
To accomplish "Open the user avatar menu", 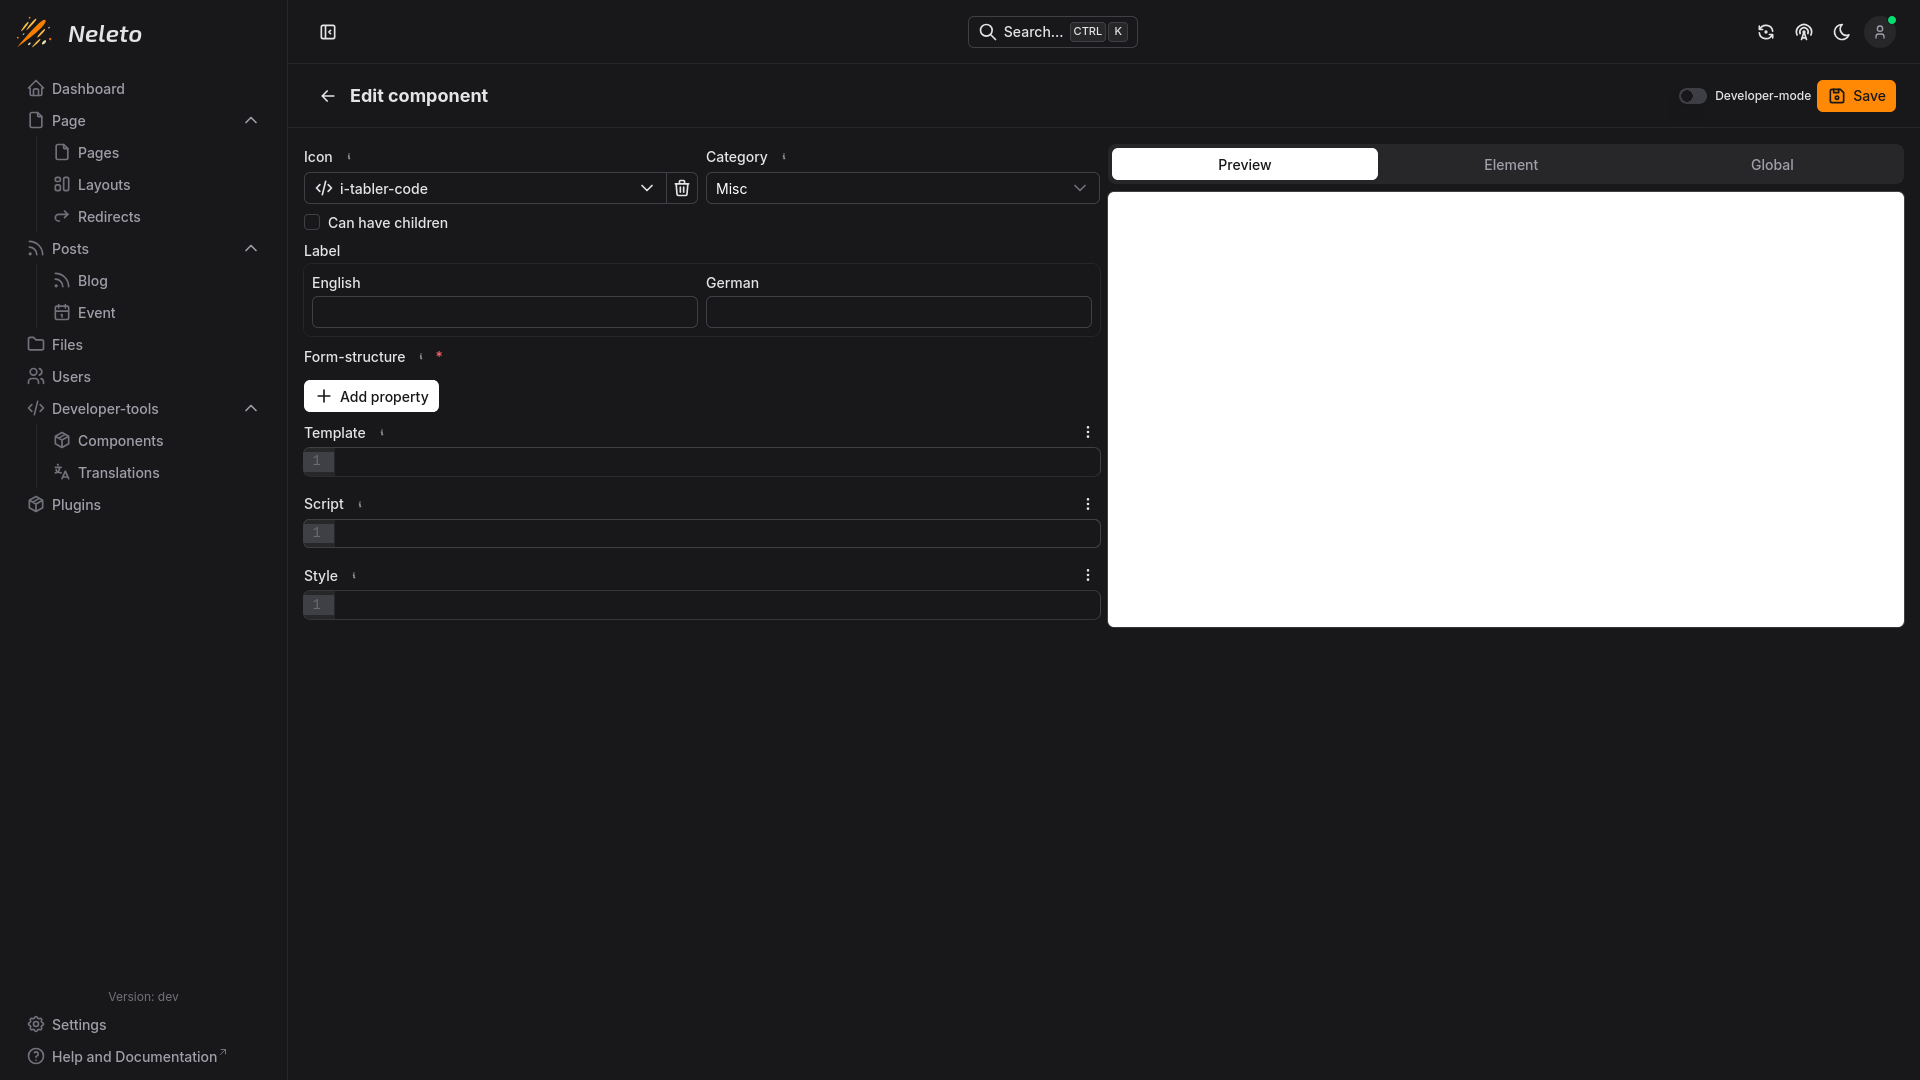I will click(x=1879, y=32).
